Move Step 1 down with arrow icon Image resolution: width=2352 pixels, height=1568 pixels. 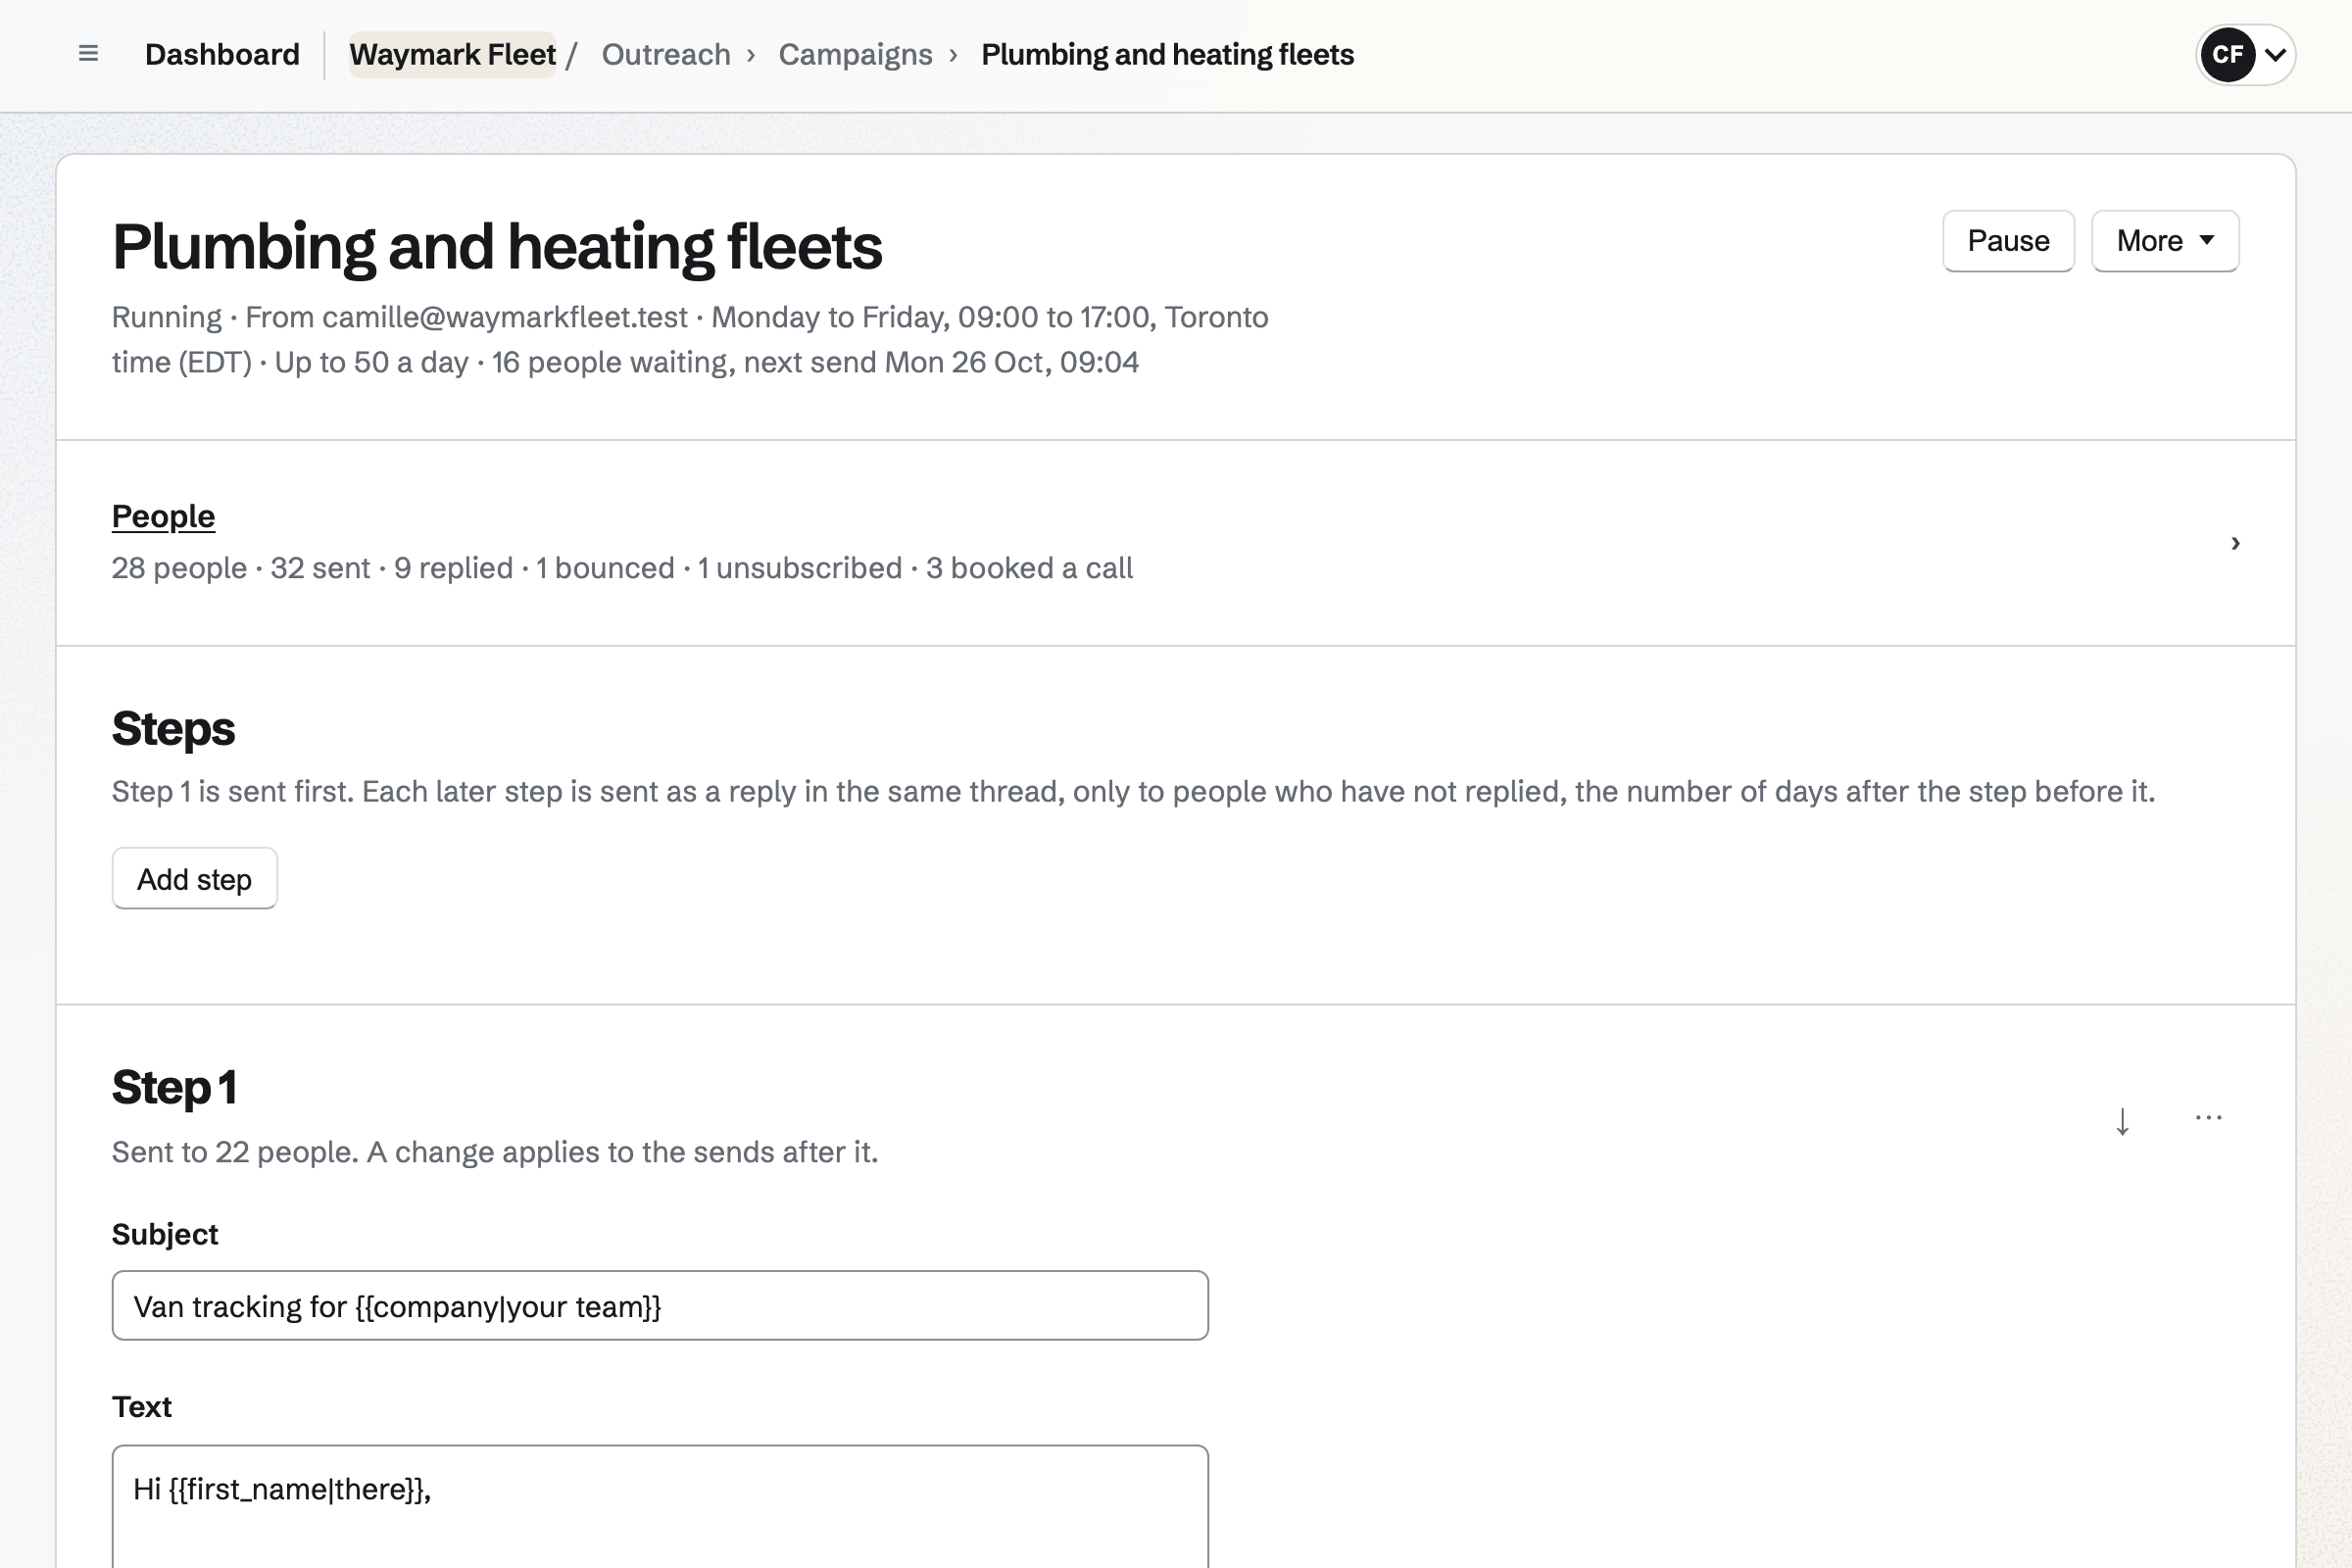[2122, 1120]
